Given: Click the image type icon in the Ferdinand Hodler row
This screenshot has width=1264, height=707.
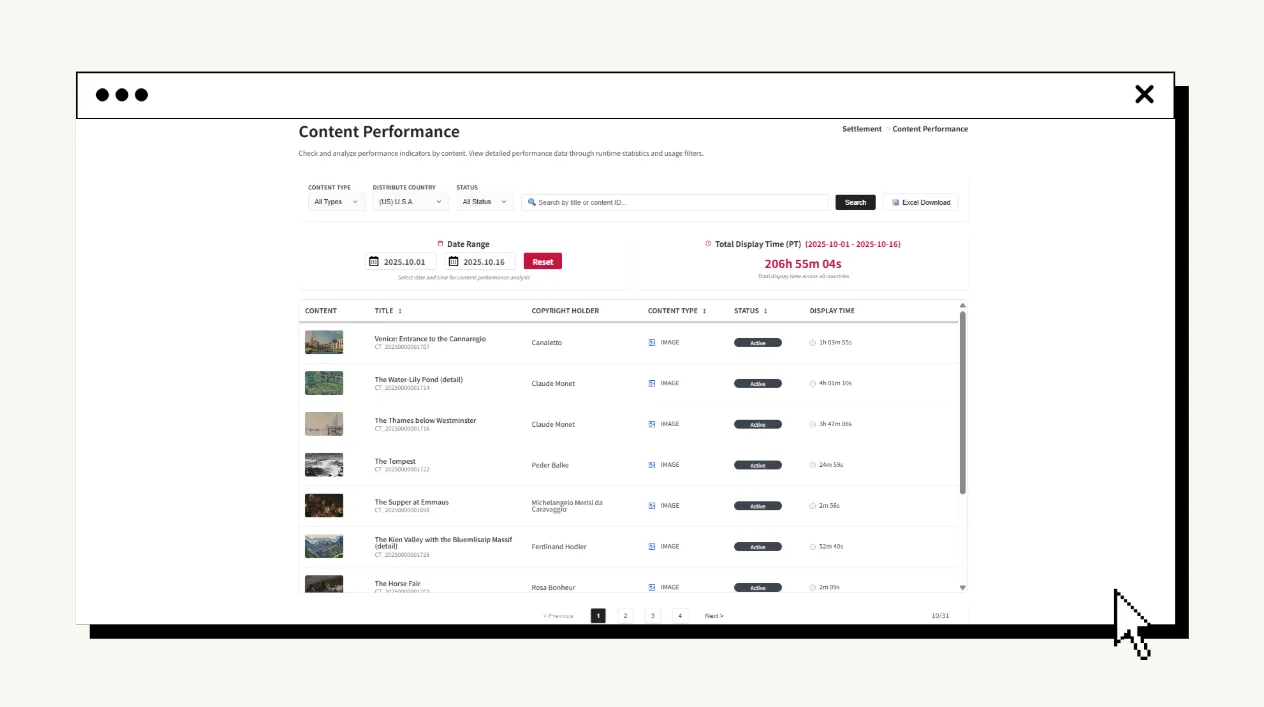Looking at the screenshot, I should pyautogui.click(x=652, y=547).
